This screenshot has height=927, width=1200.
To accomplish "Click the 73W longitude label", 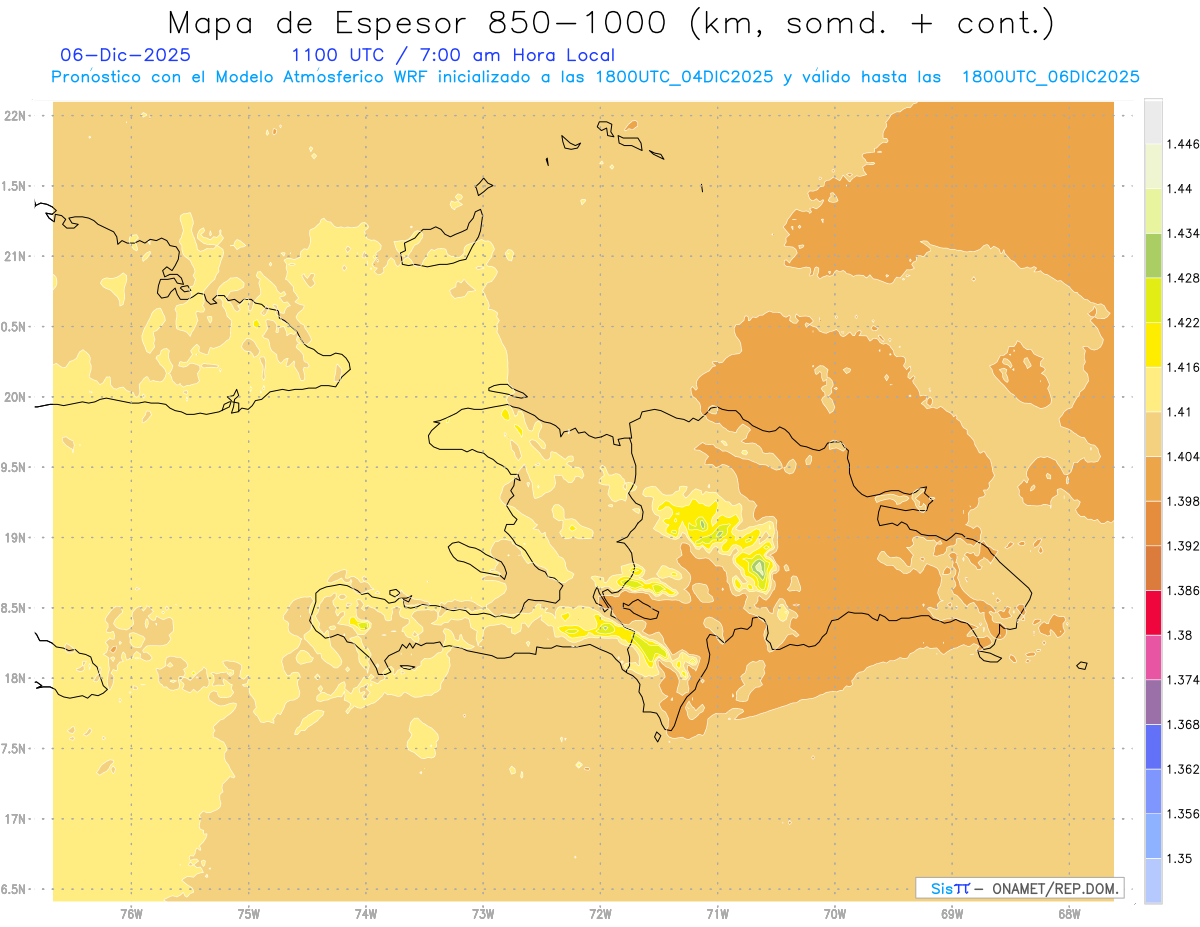I will pos(483,913).
